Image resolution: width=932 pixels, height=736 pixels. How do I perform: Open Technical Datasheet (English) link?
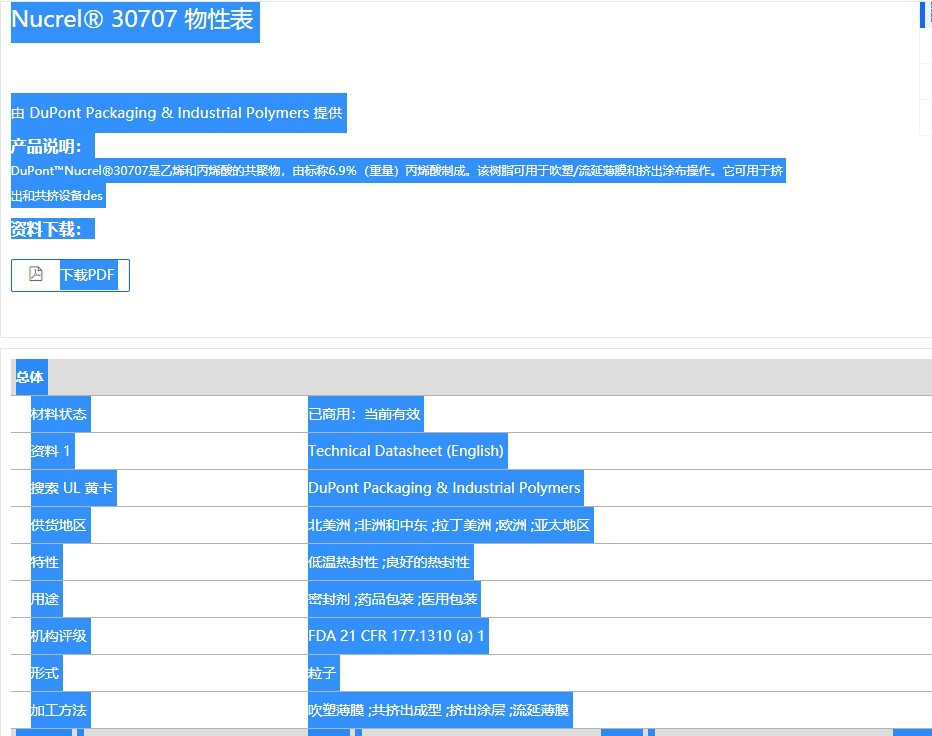point(406,451)
